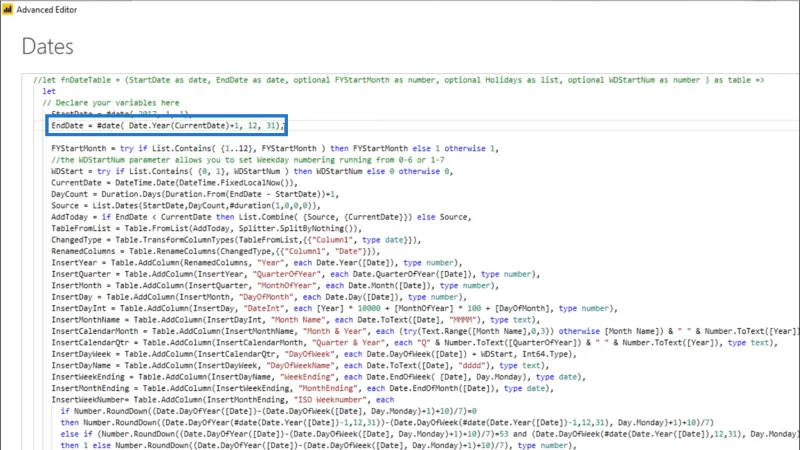This screenshot has width=800, height=450.
Task: Click the InsertQuarter step line
Action: [x=295, y=274]
